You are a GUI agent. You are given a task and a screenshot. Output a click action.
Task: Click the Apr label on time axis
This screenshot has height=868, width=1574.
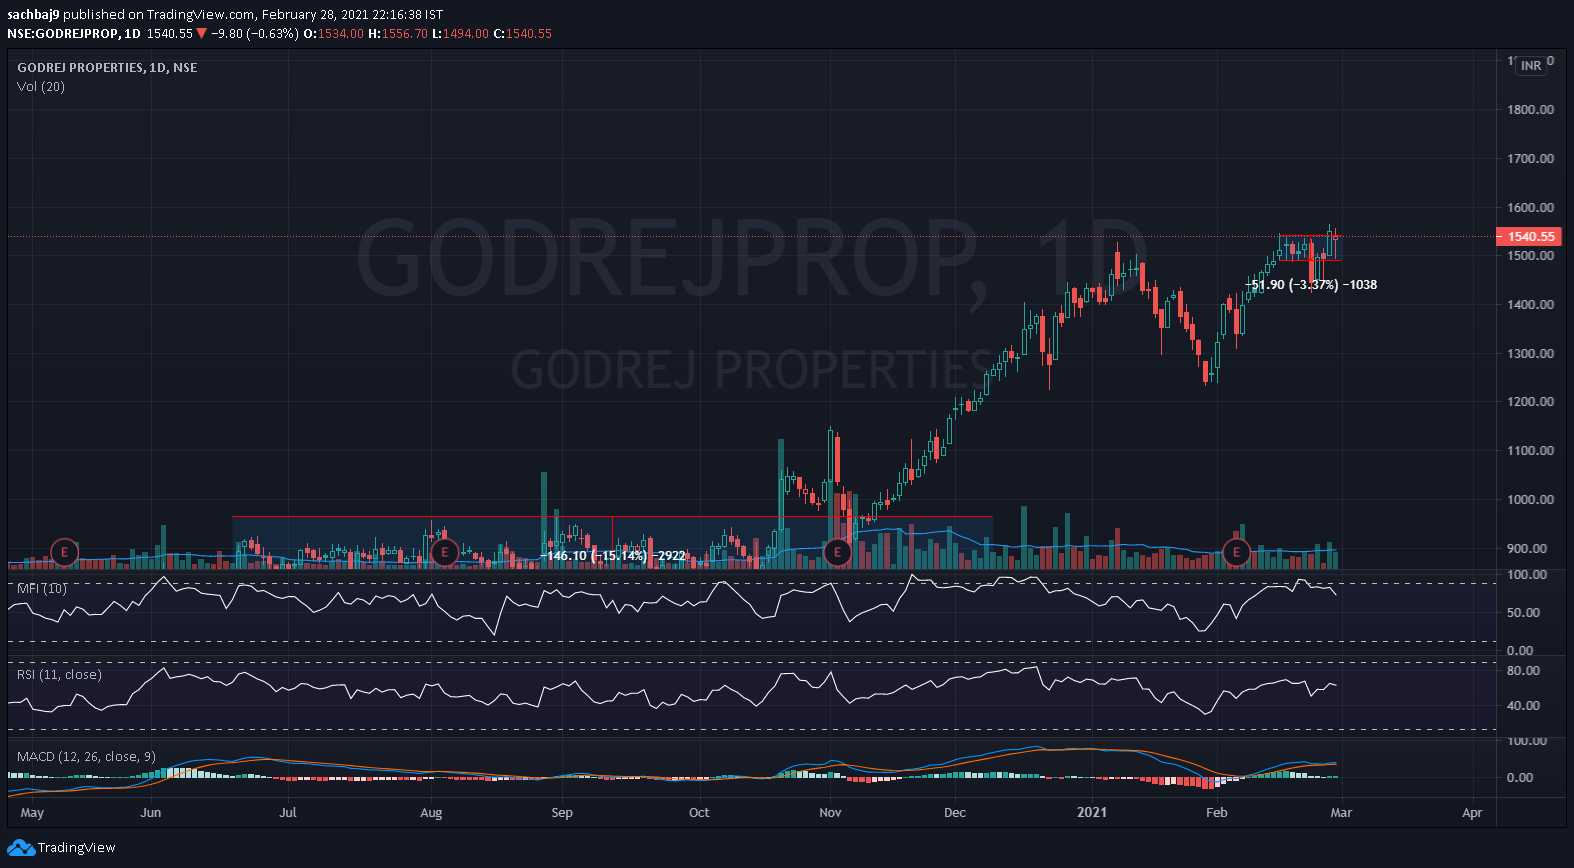point(1472,813)
